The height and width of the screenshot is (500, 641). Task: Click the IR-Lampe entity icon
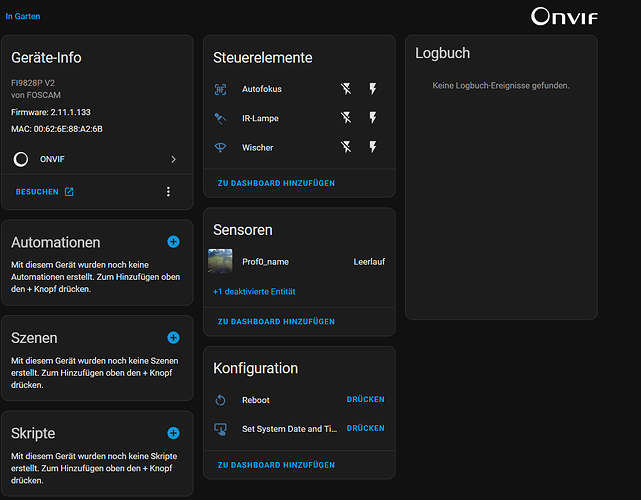pos(220,118)
